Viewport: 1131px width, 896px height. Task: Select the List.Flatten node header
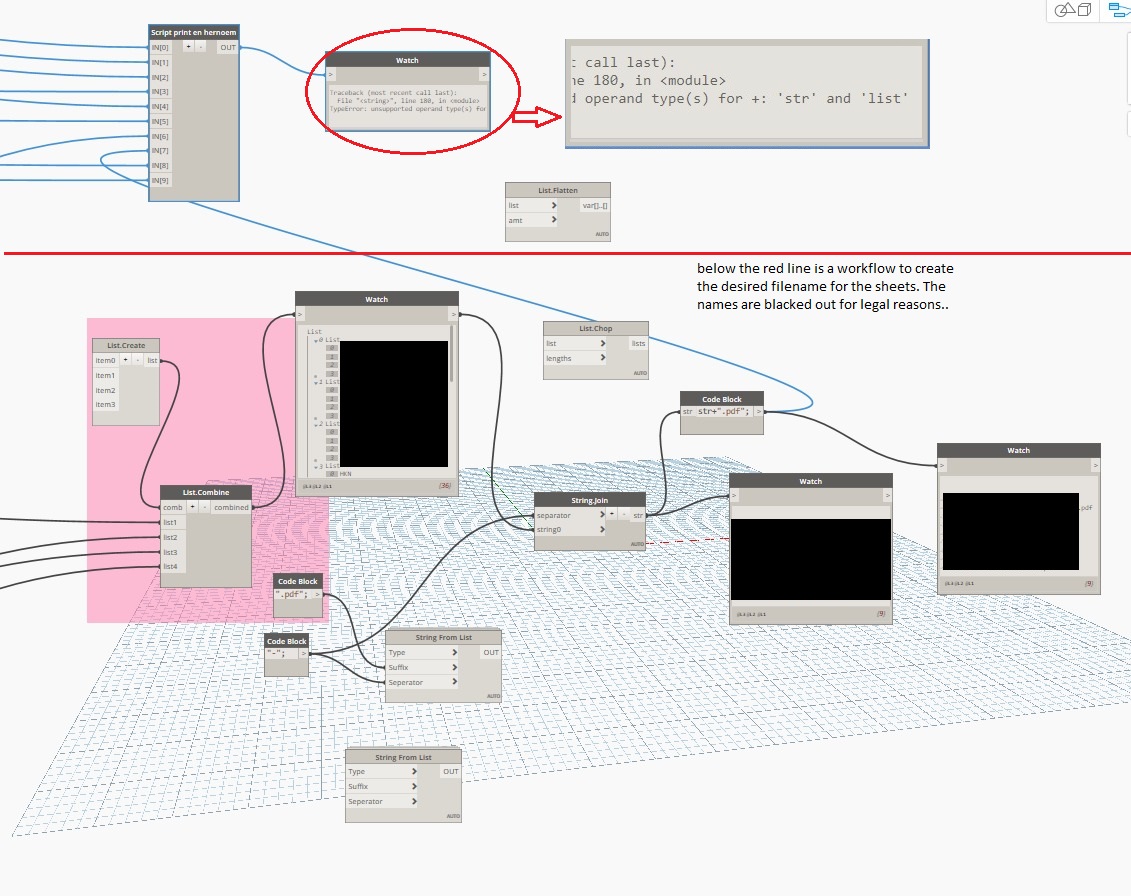[558, 190]
